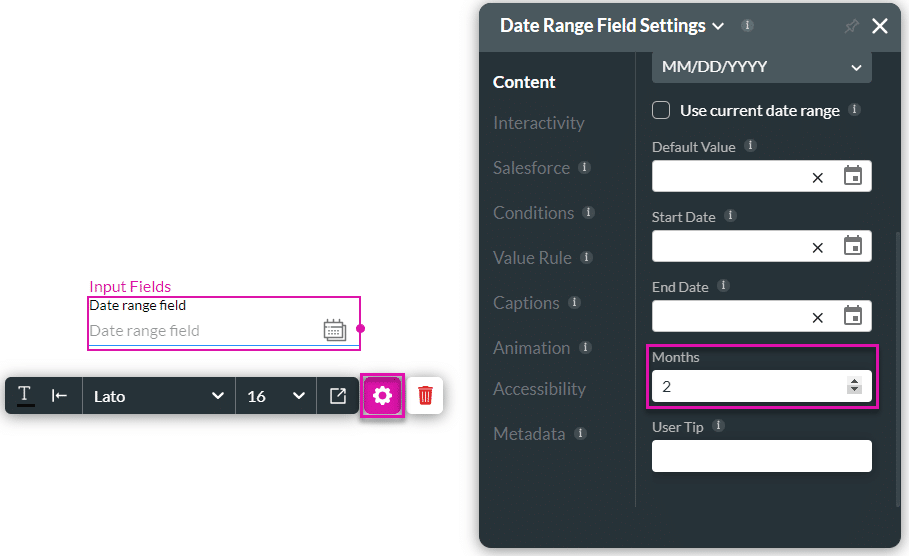Click the red trash delete icon
This screenshot has width=909, height=556.
(425, 396)
